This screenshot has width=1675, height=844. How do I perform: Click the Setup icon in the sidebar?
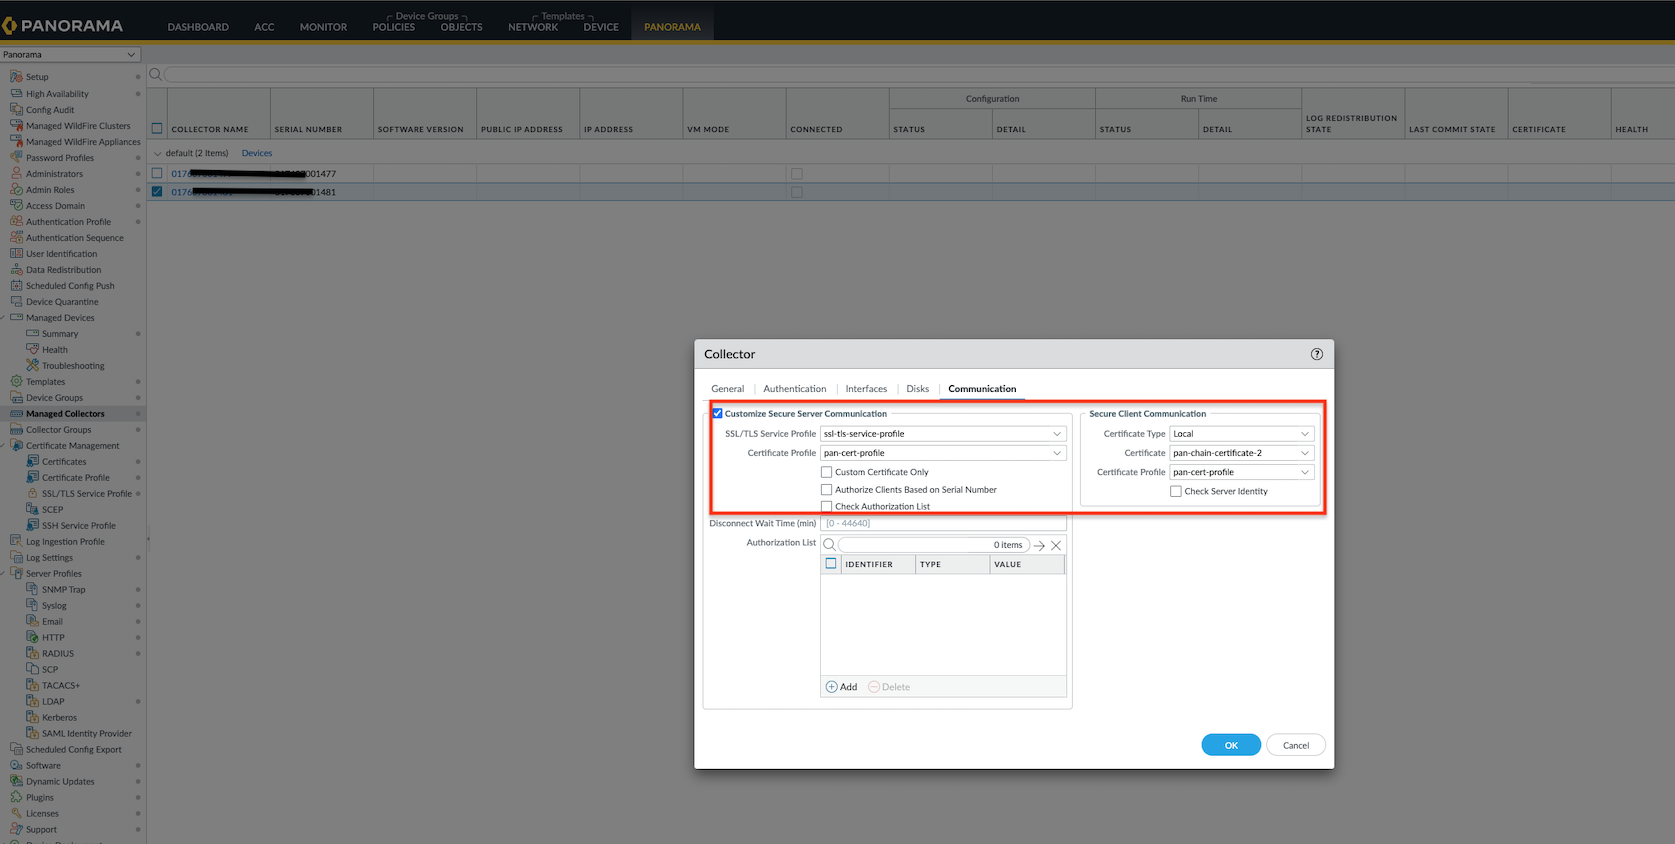(16, 77)
